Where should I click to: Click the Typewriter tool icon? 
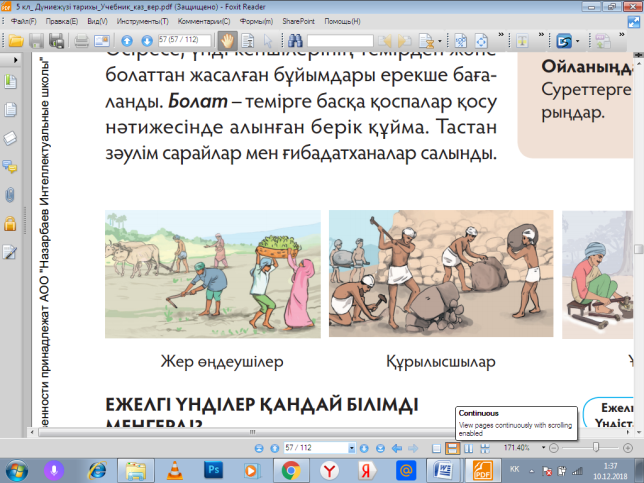coord(522,41)
